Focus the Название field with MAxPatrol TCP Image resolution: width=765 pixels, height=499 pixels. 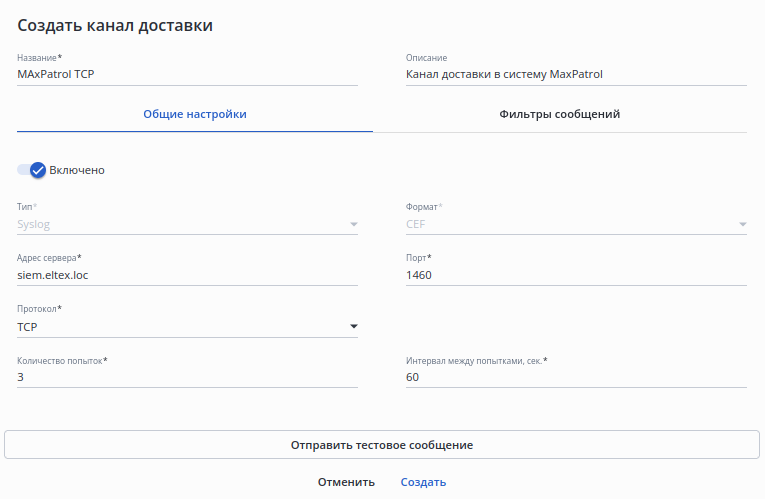[x=187, y=74]
